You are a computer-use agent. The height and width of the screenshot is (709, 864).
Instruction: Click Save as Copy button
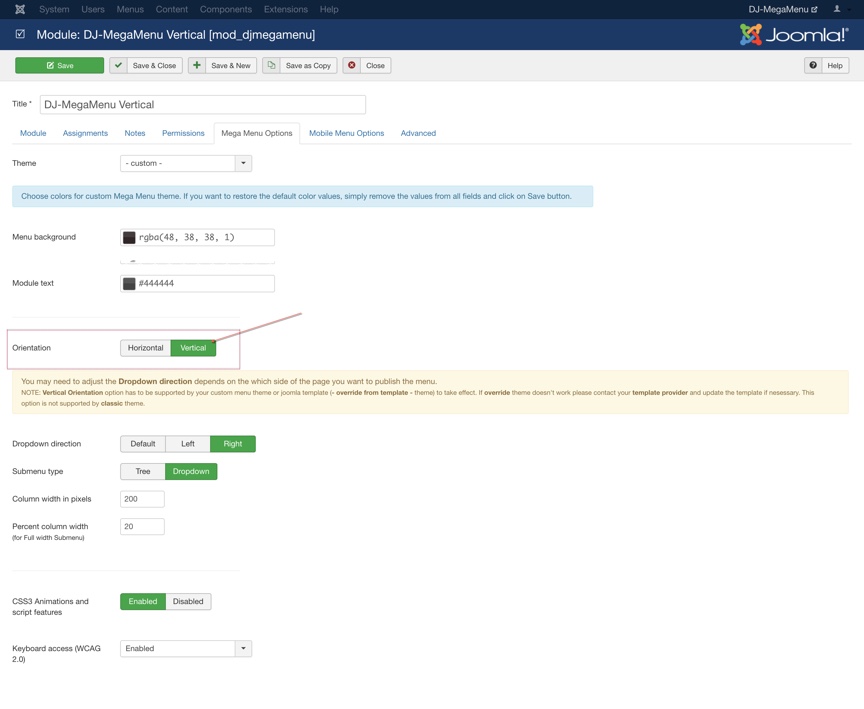point(300,65)
